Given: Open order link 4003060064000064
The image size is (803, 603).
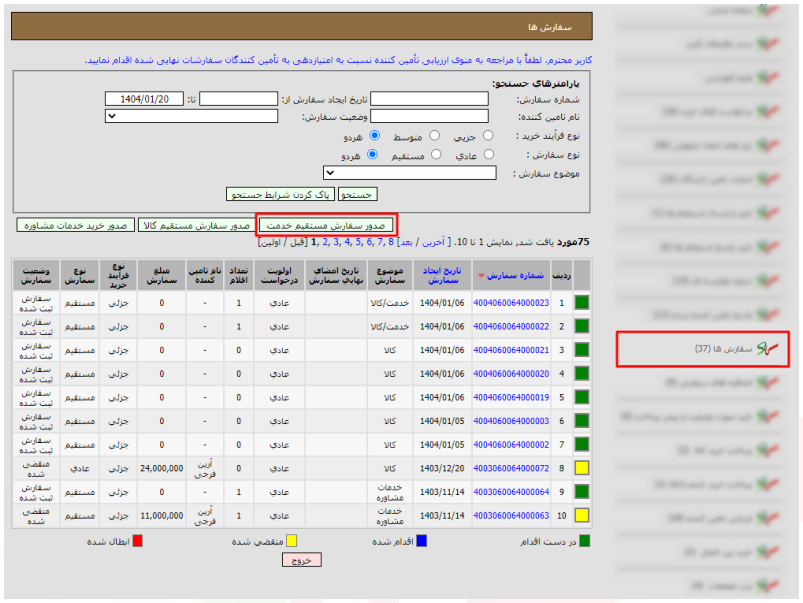Looking at the screenshot, I should (x=511, y=492).
